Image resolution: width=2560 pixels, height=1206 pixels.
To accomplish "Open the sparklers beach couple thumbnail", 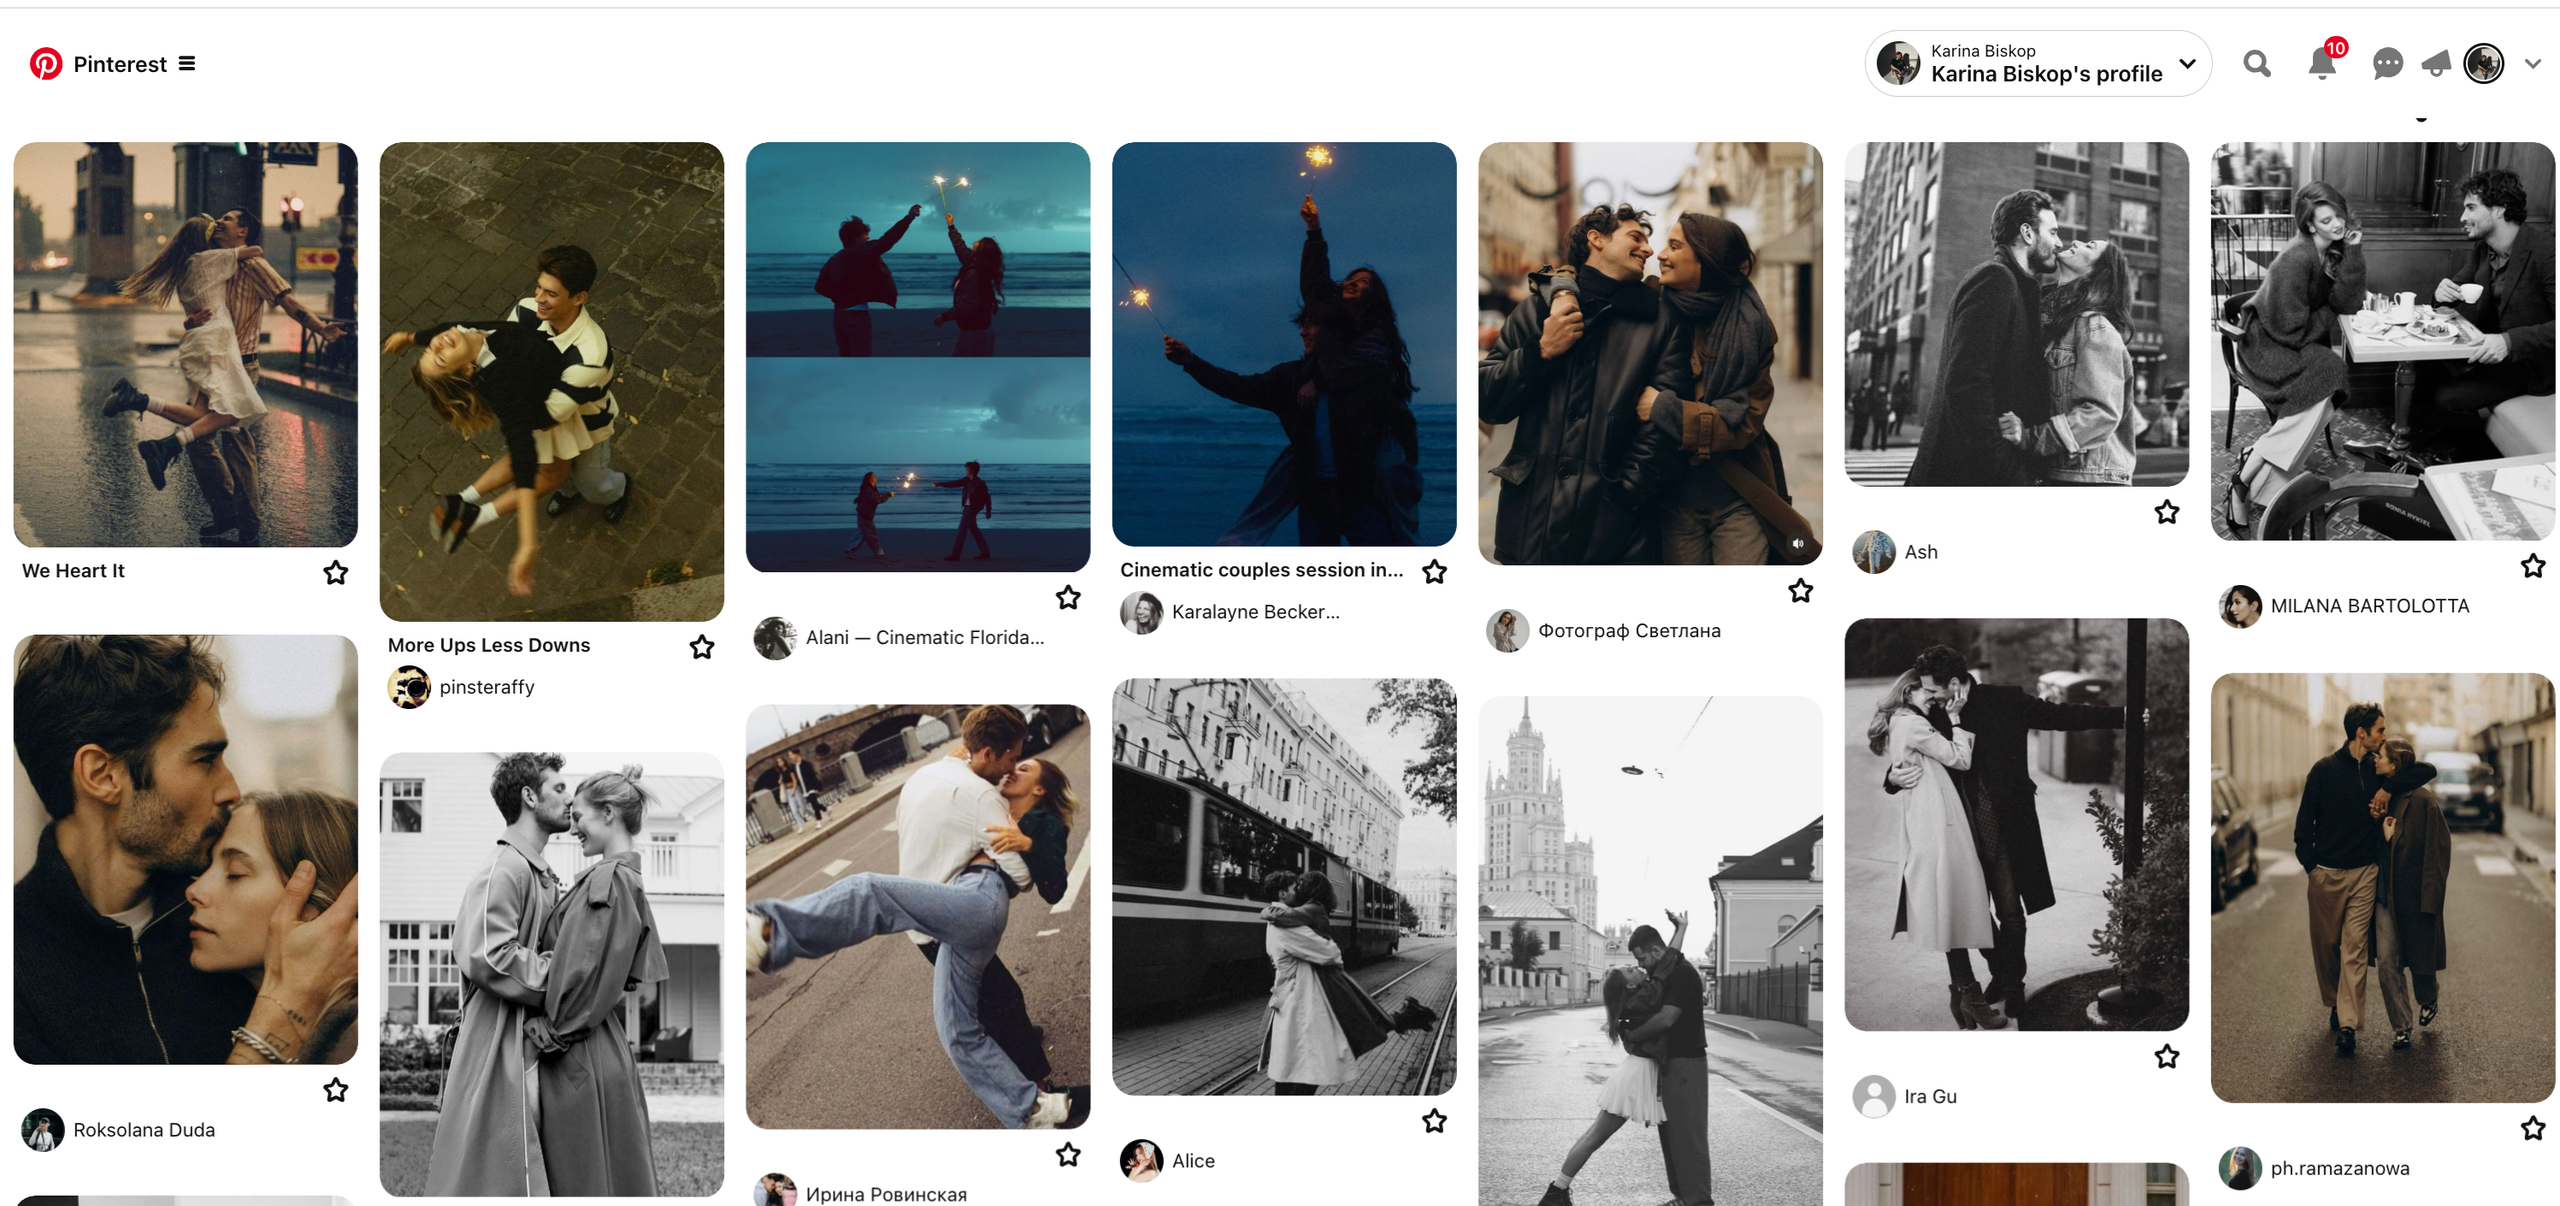I will (917, 357).
